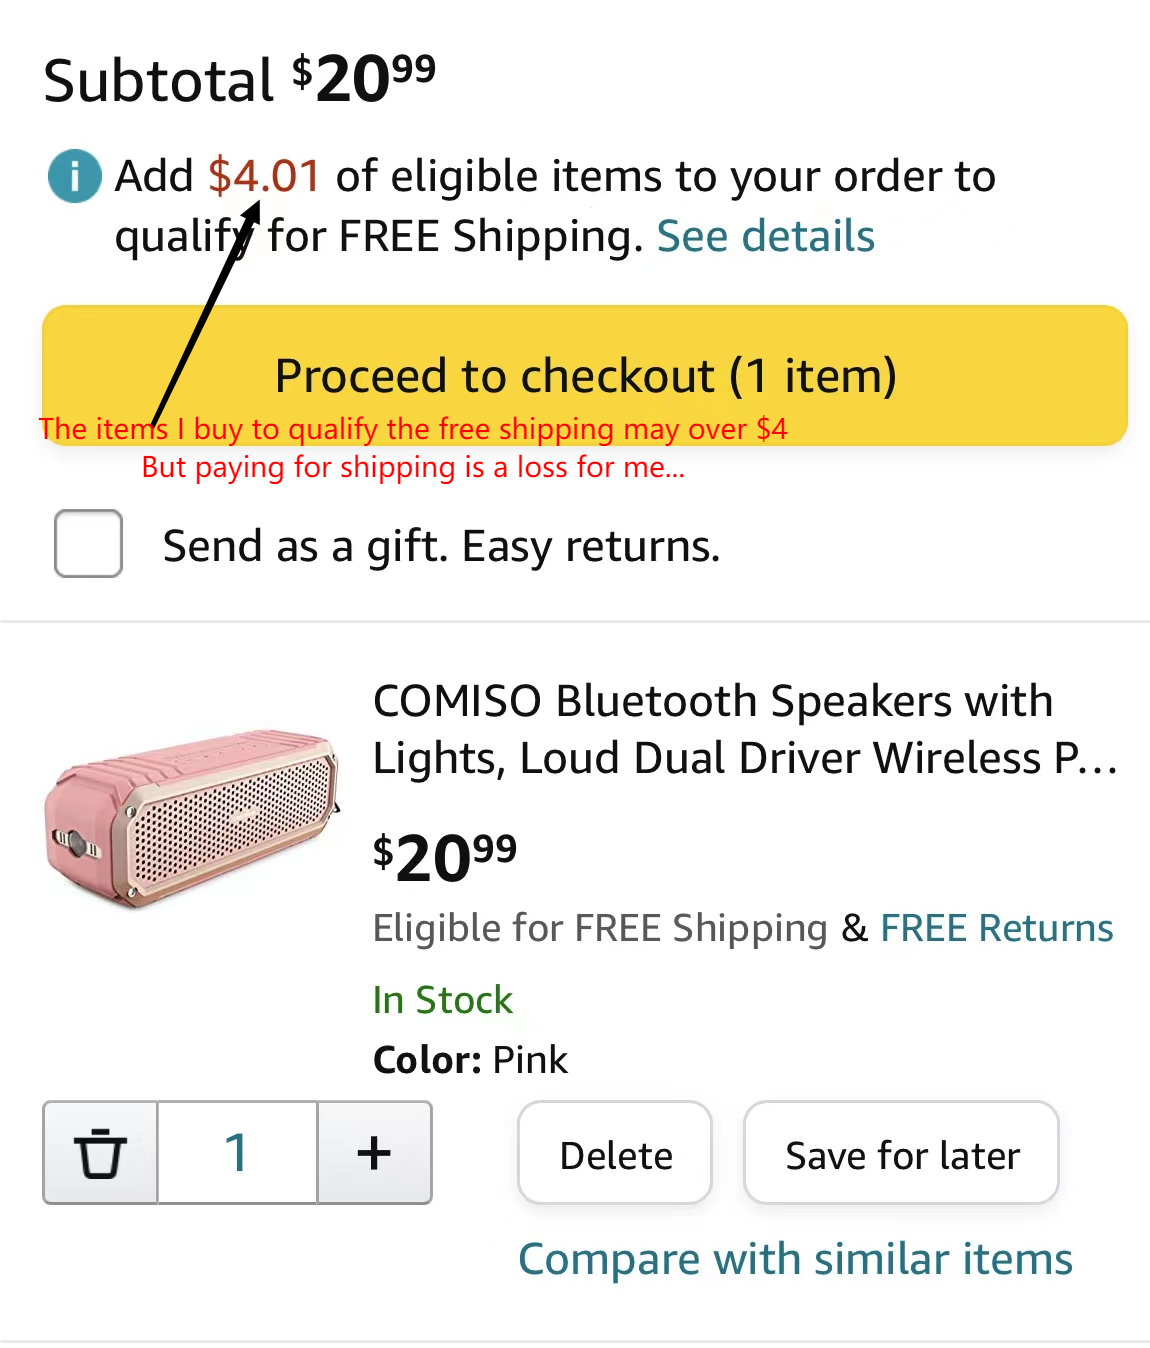Click the Eligible for FREE Shipping text

[600, 928]
